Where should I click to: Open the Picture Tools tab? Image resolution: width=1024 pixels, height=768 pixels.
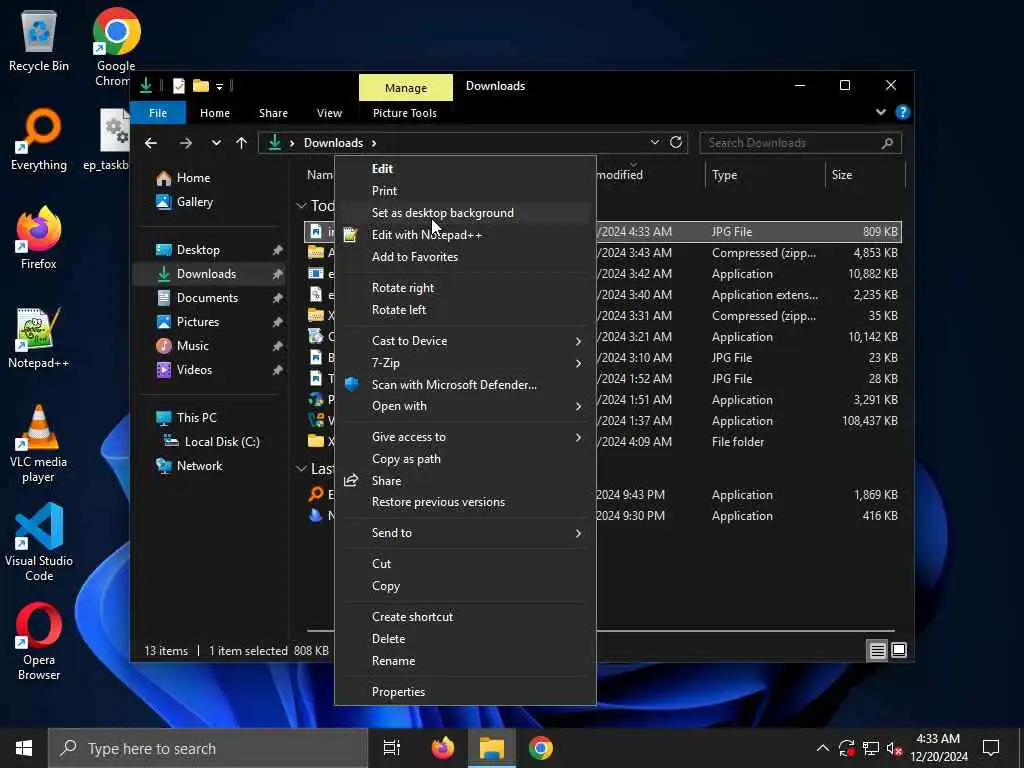tap(405, 113)
